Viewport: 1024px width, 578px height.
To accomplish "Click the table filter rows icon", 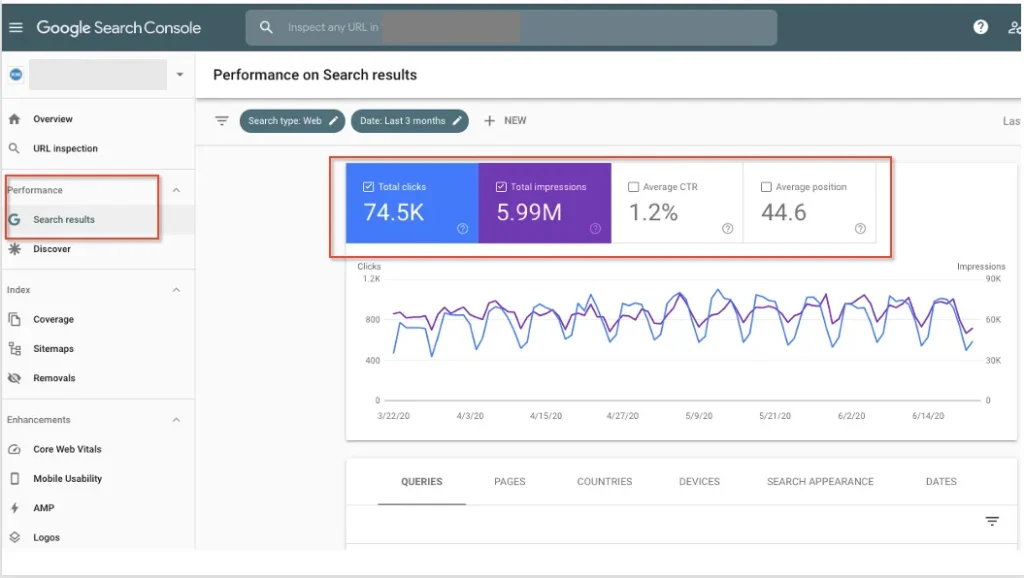I will coord(992,521).
